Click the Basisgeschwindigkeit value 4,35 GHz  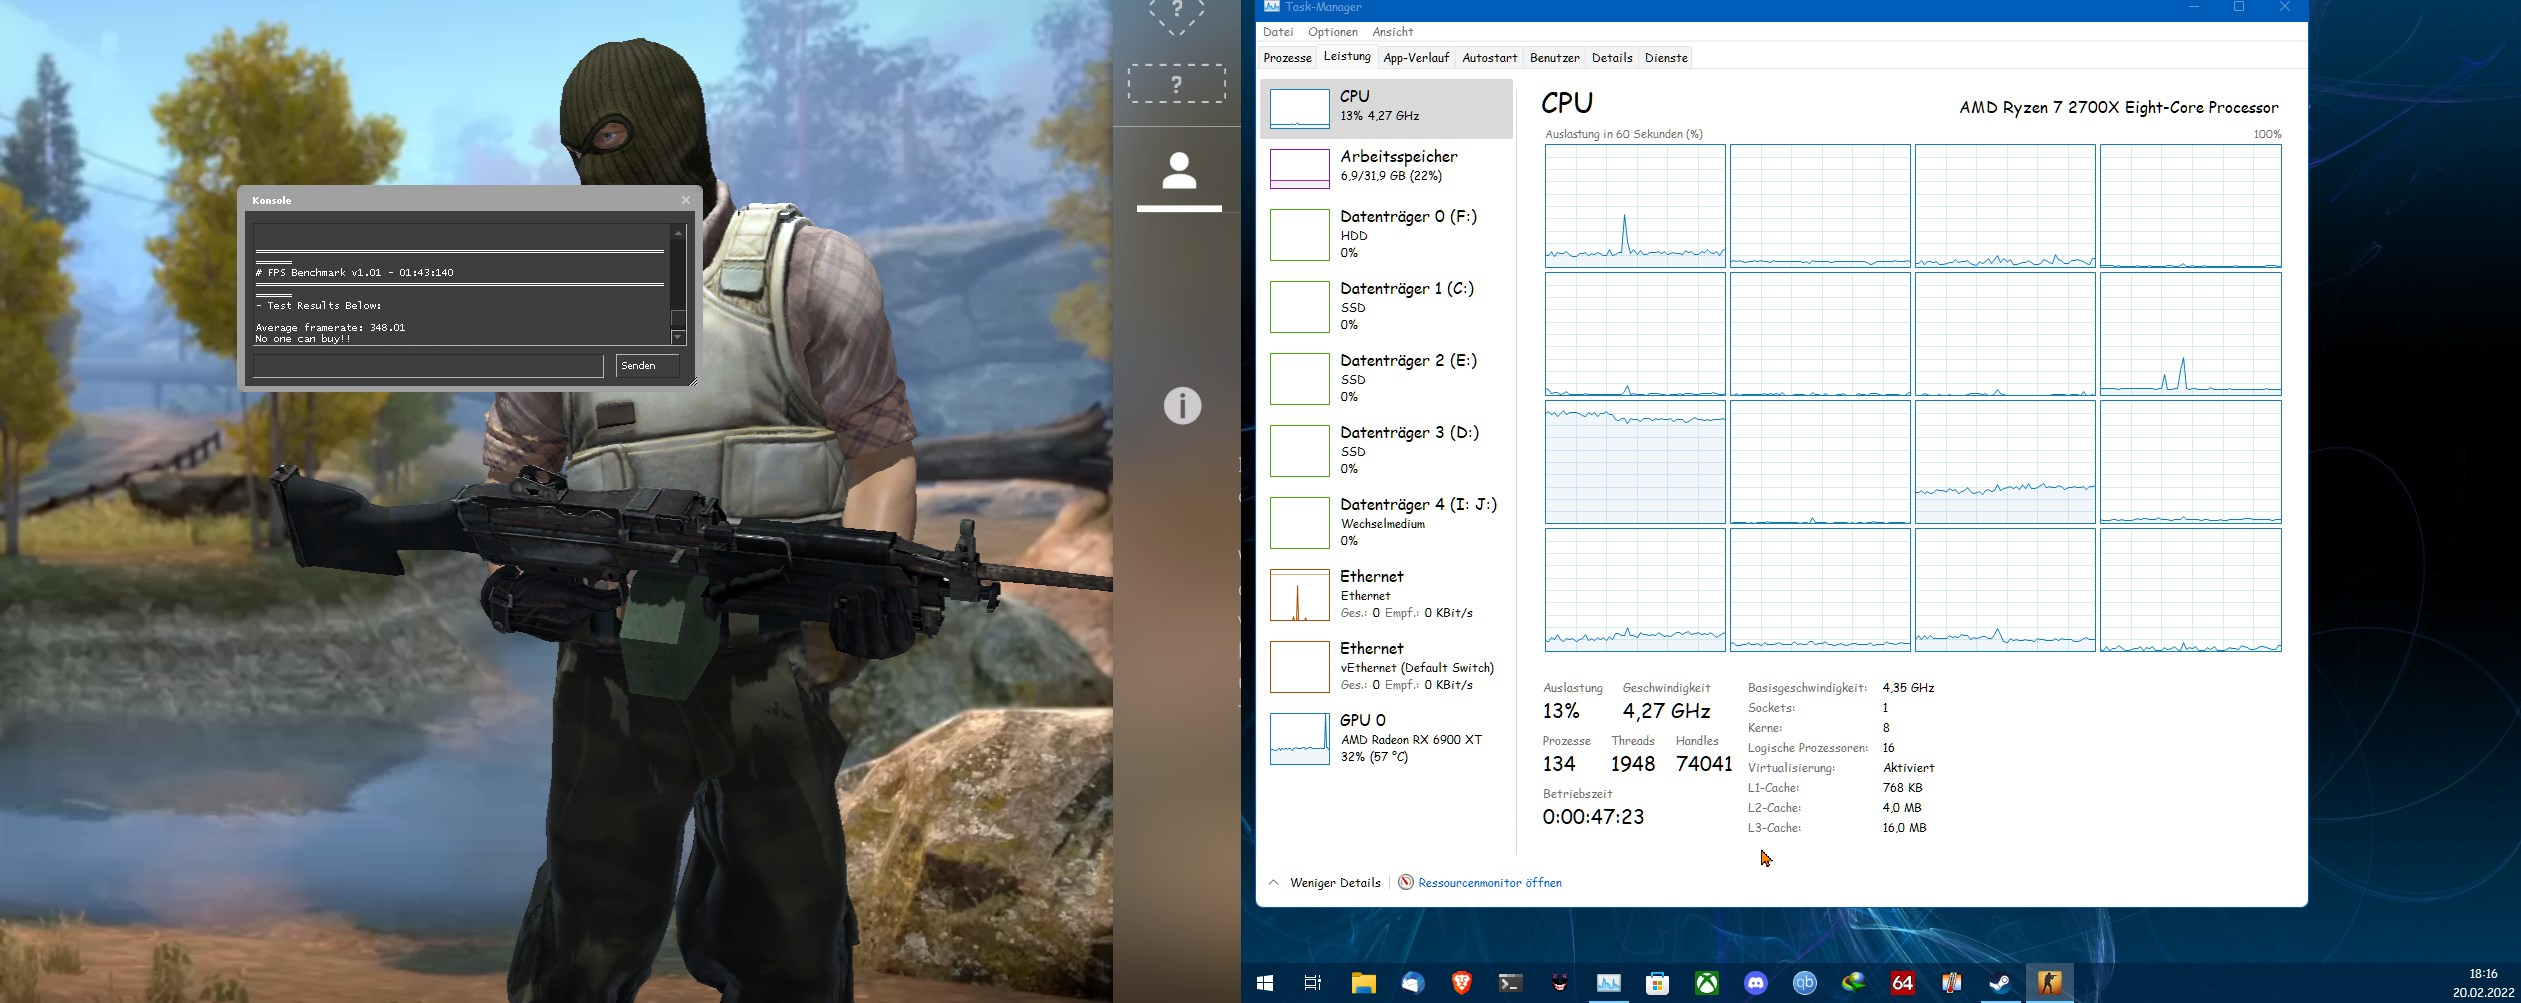pyautogui.click(x=1908, y=688)
